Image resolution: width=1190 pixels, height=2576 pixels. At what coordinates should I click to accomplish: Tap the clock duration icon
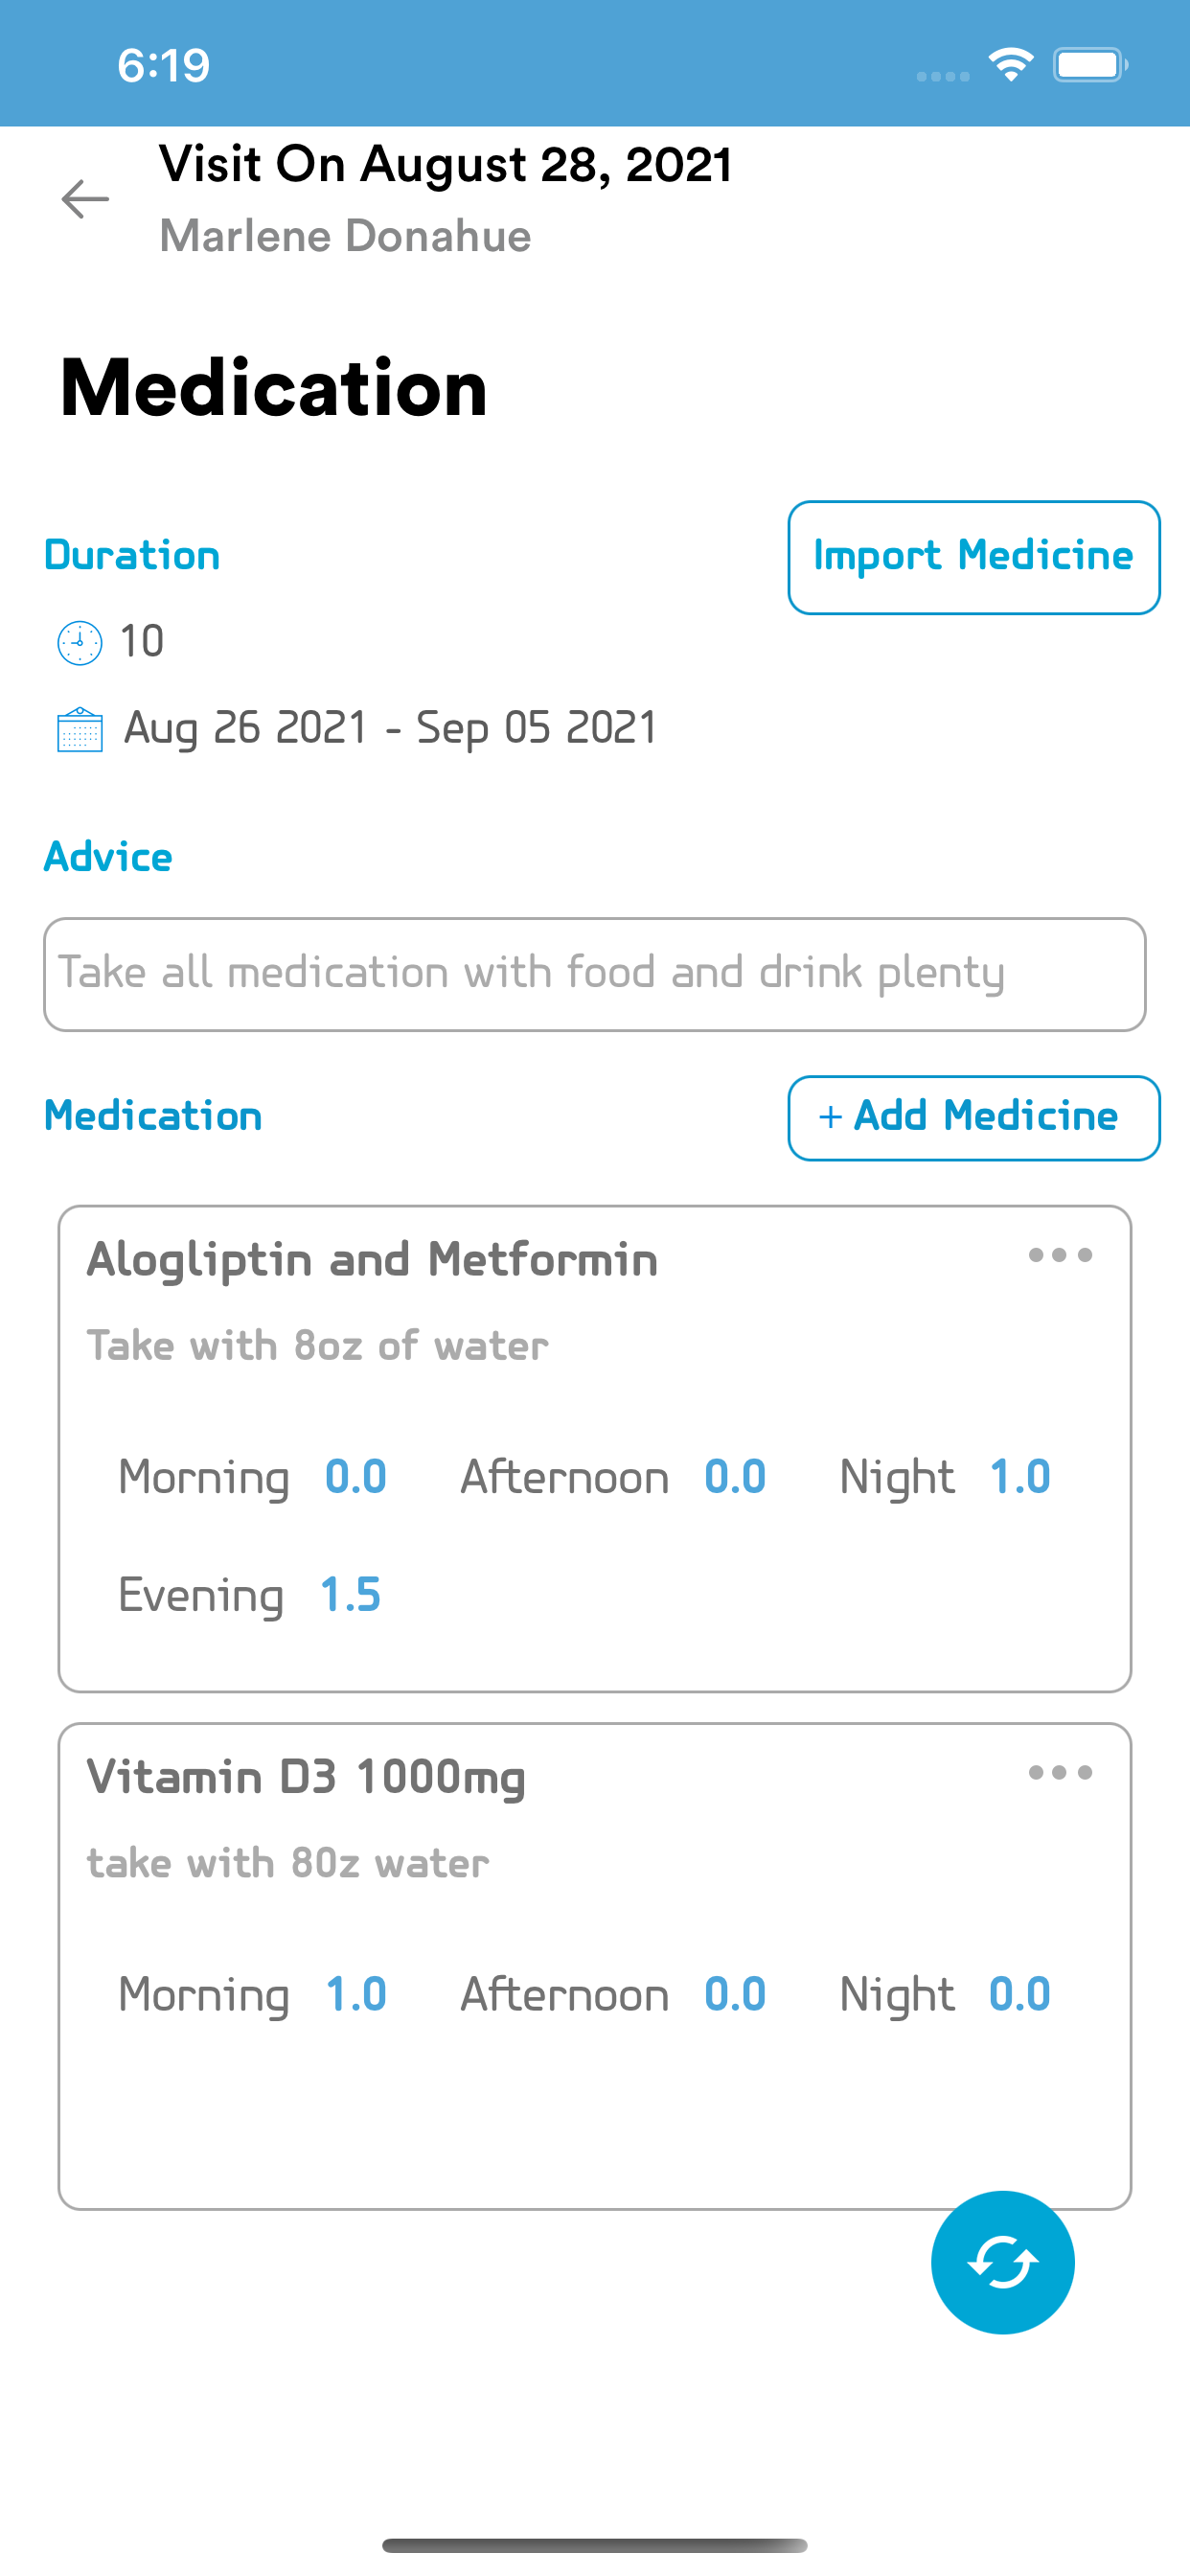point(80,642)
